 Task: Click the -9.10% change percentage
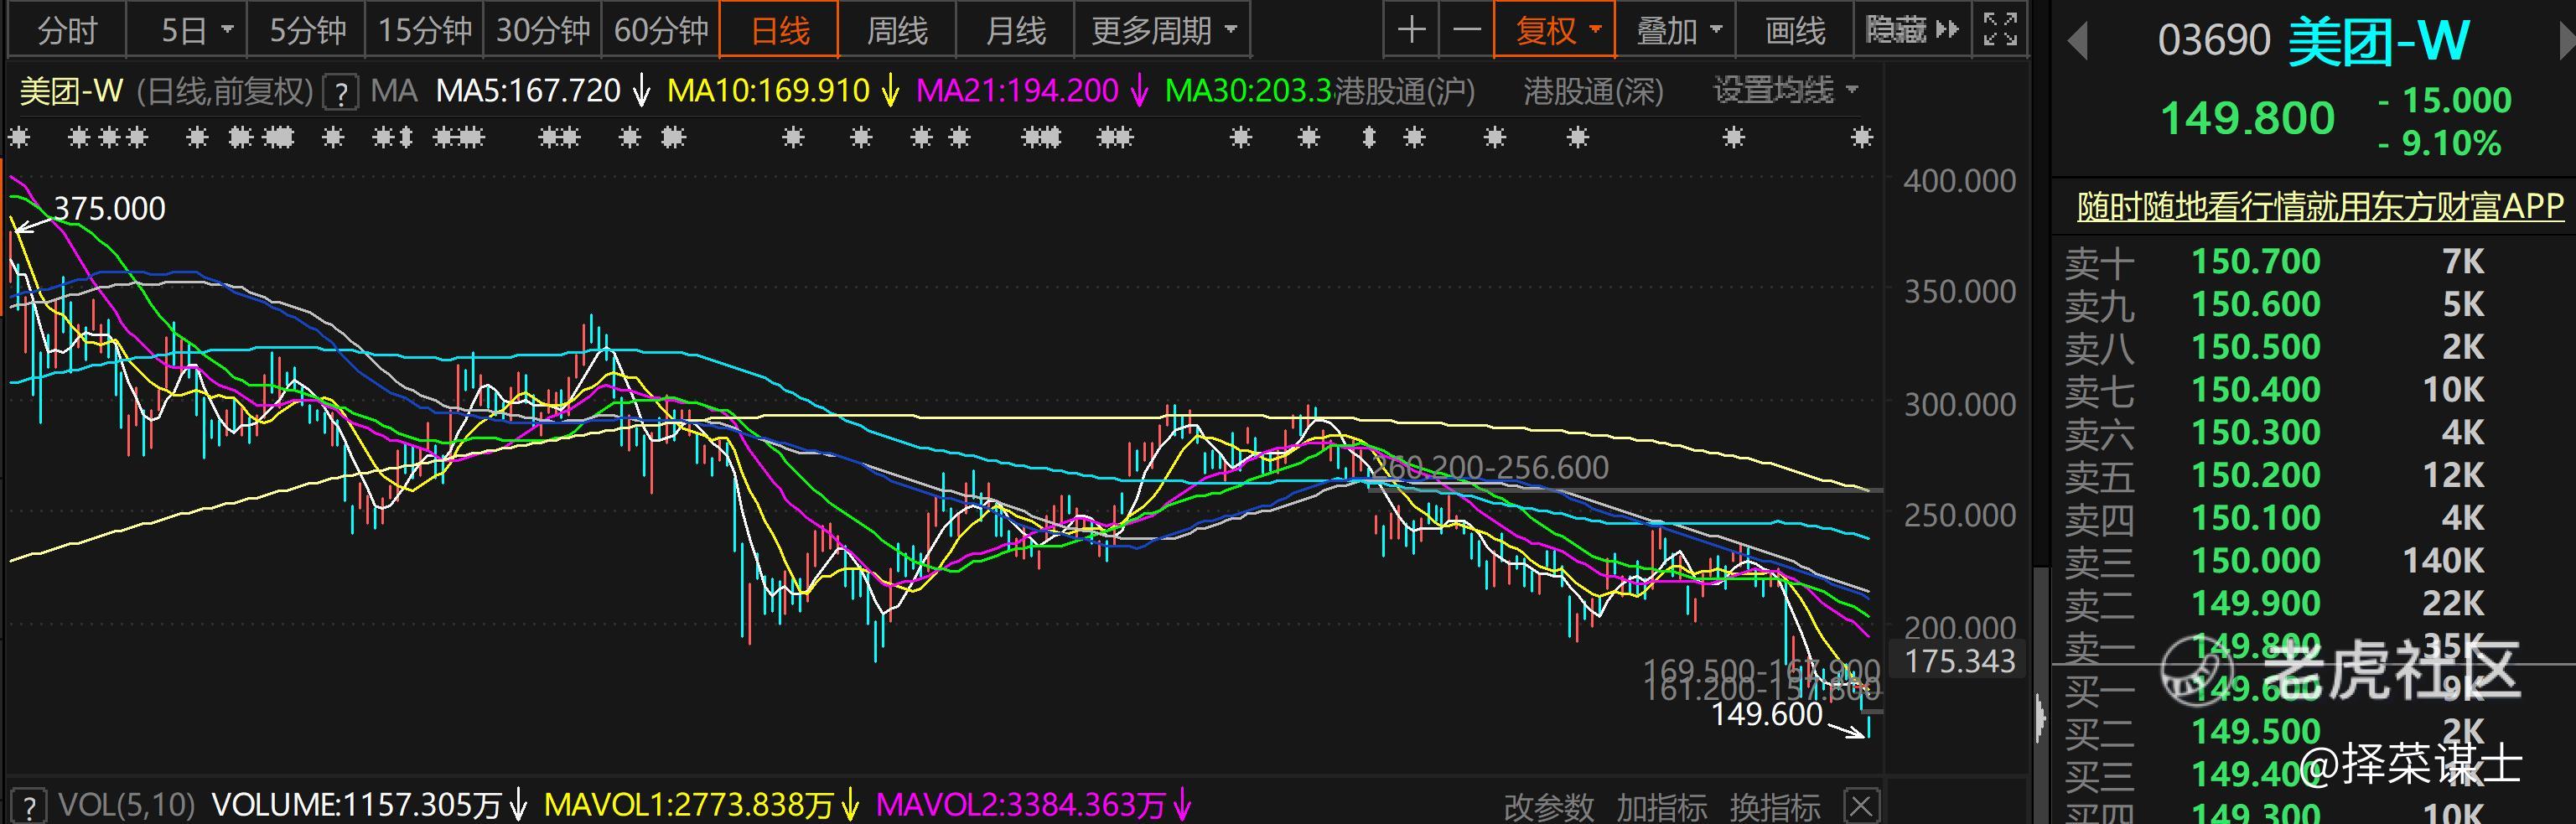coord(2440,144)
